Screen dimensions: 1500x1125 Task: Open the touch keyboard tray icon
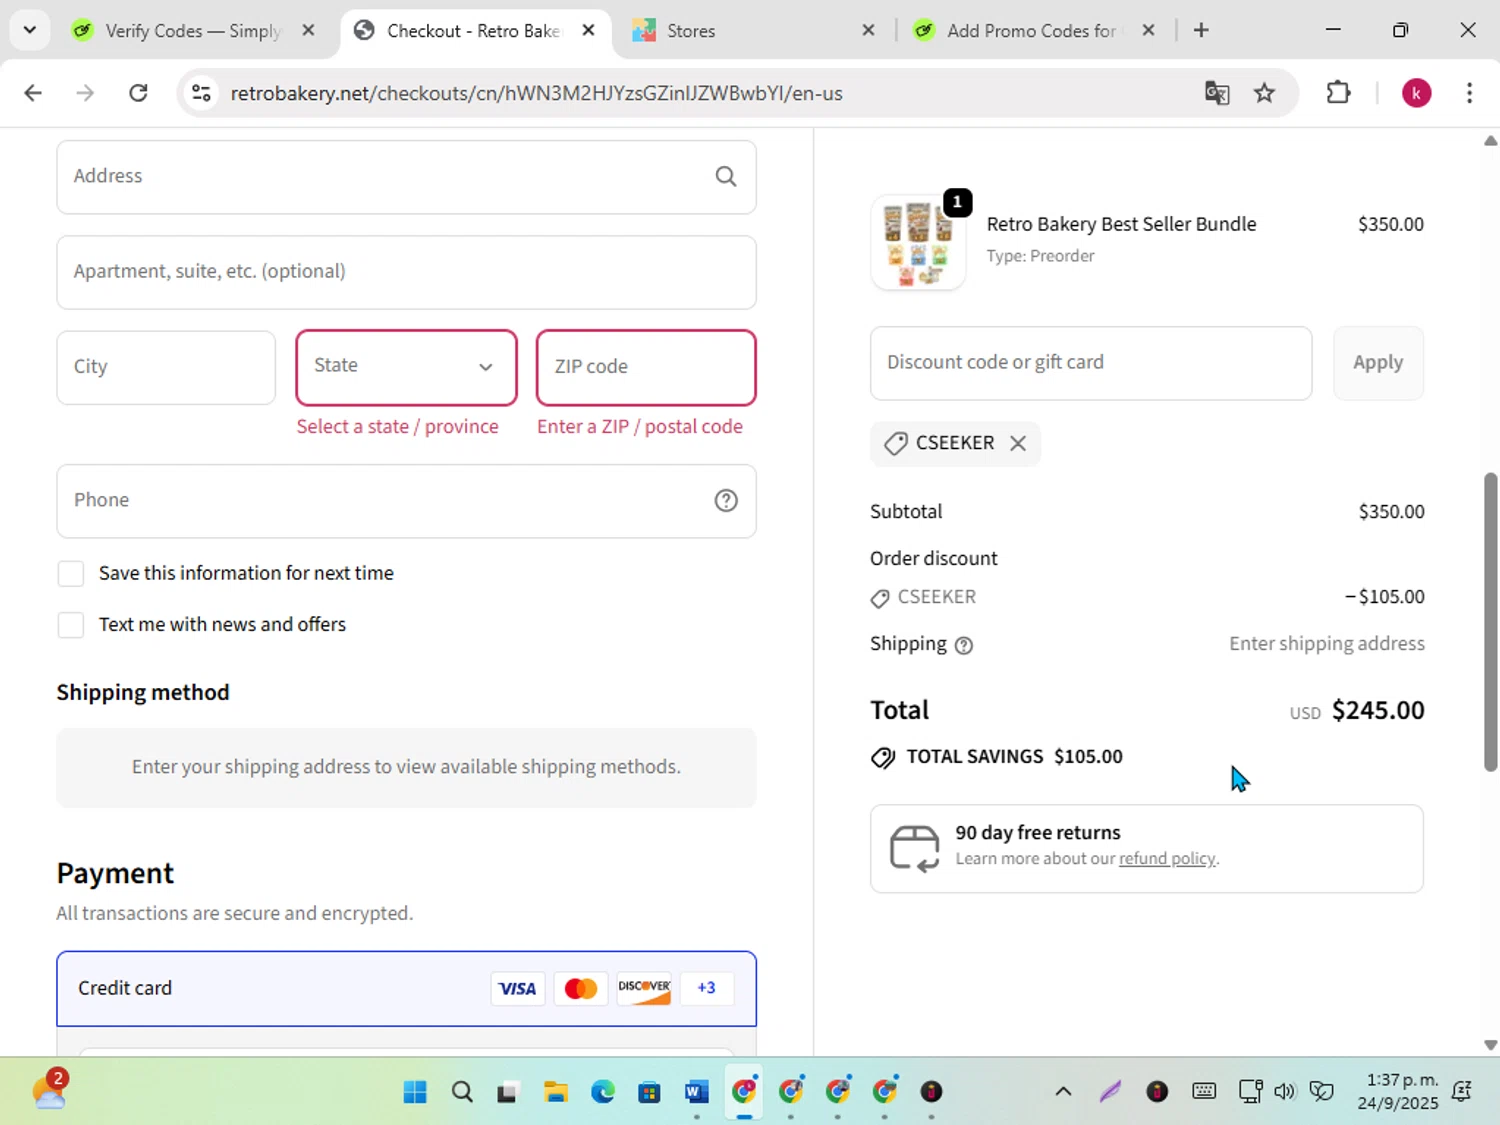click(x=1204, y=1092)
